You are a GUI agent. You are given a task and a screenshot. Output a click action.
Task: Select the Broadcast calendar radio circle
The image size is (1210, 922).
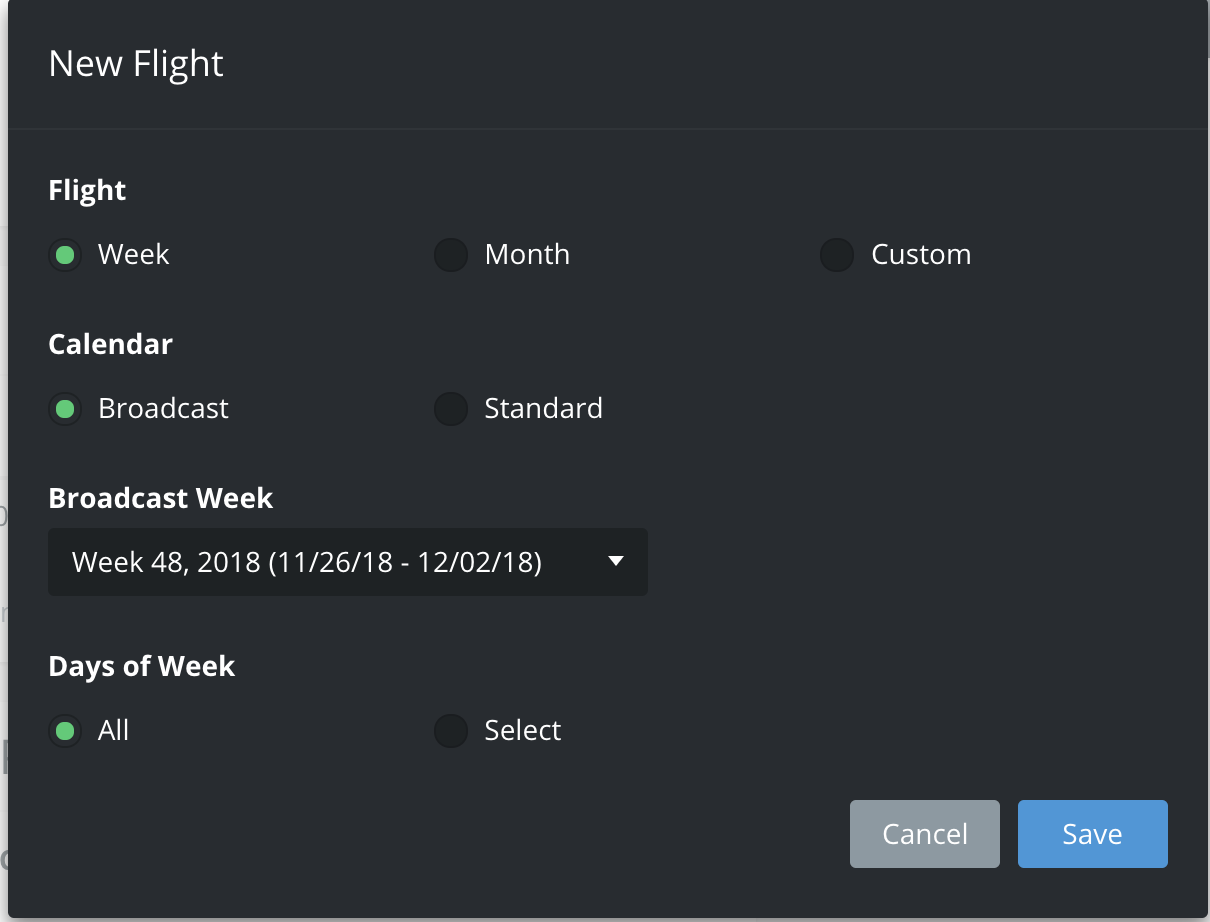65,409
